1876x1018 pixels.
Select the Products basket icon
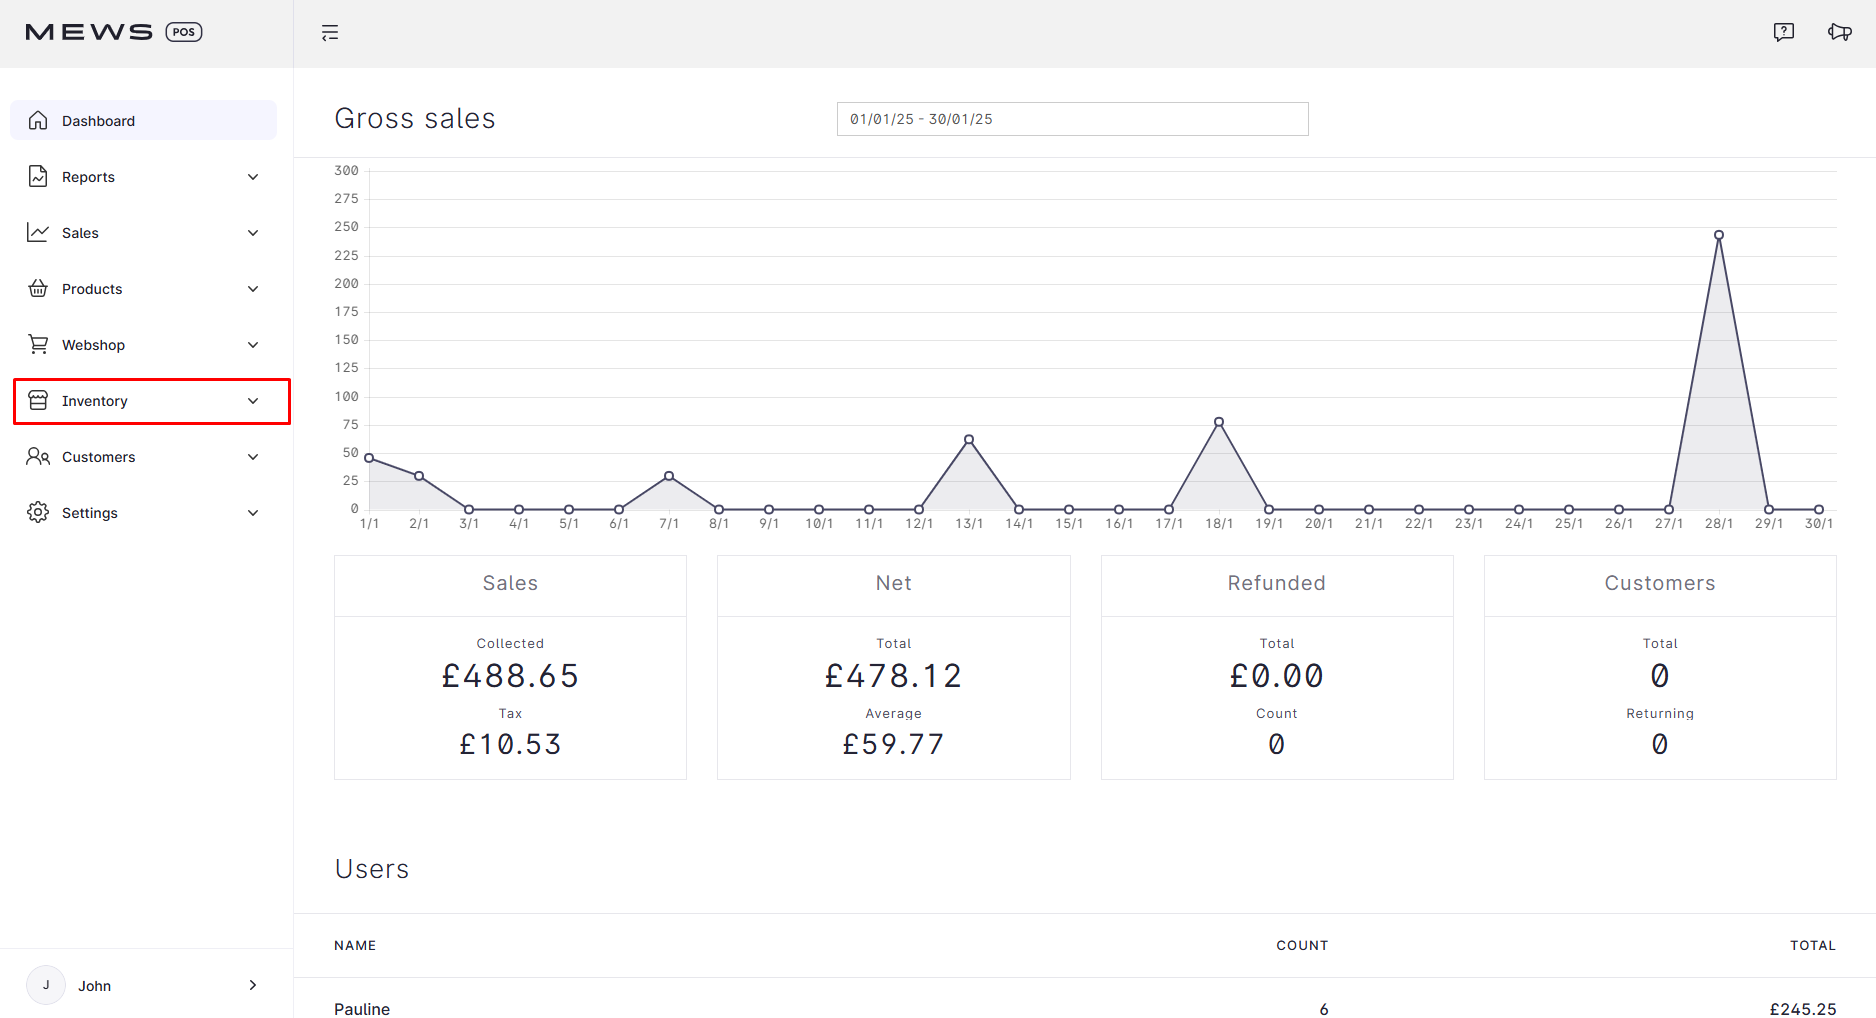coord(38,288)
